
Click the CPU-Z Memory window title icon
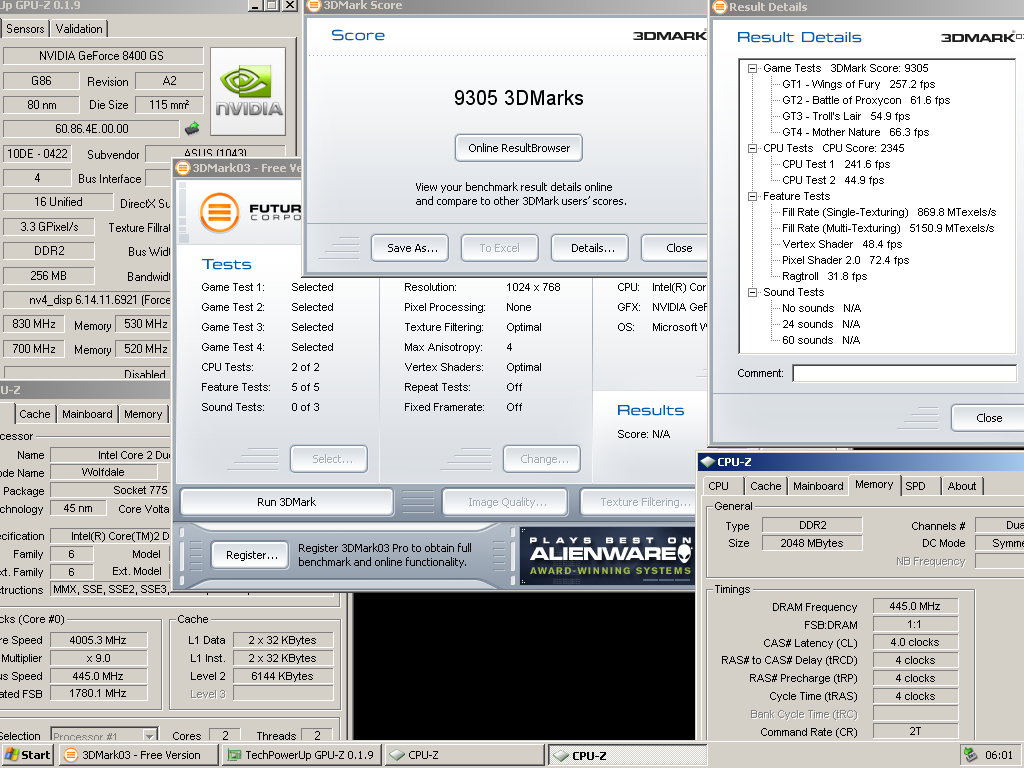pyautogui.click(x=707, y=462)
